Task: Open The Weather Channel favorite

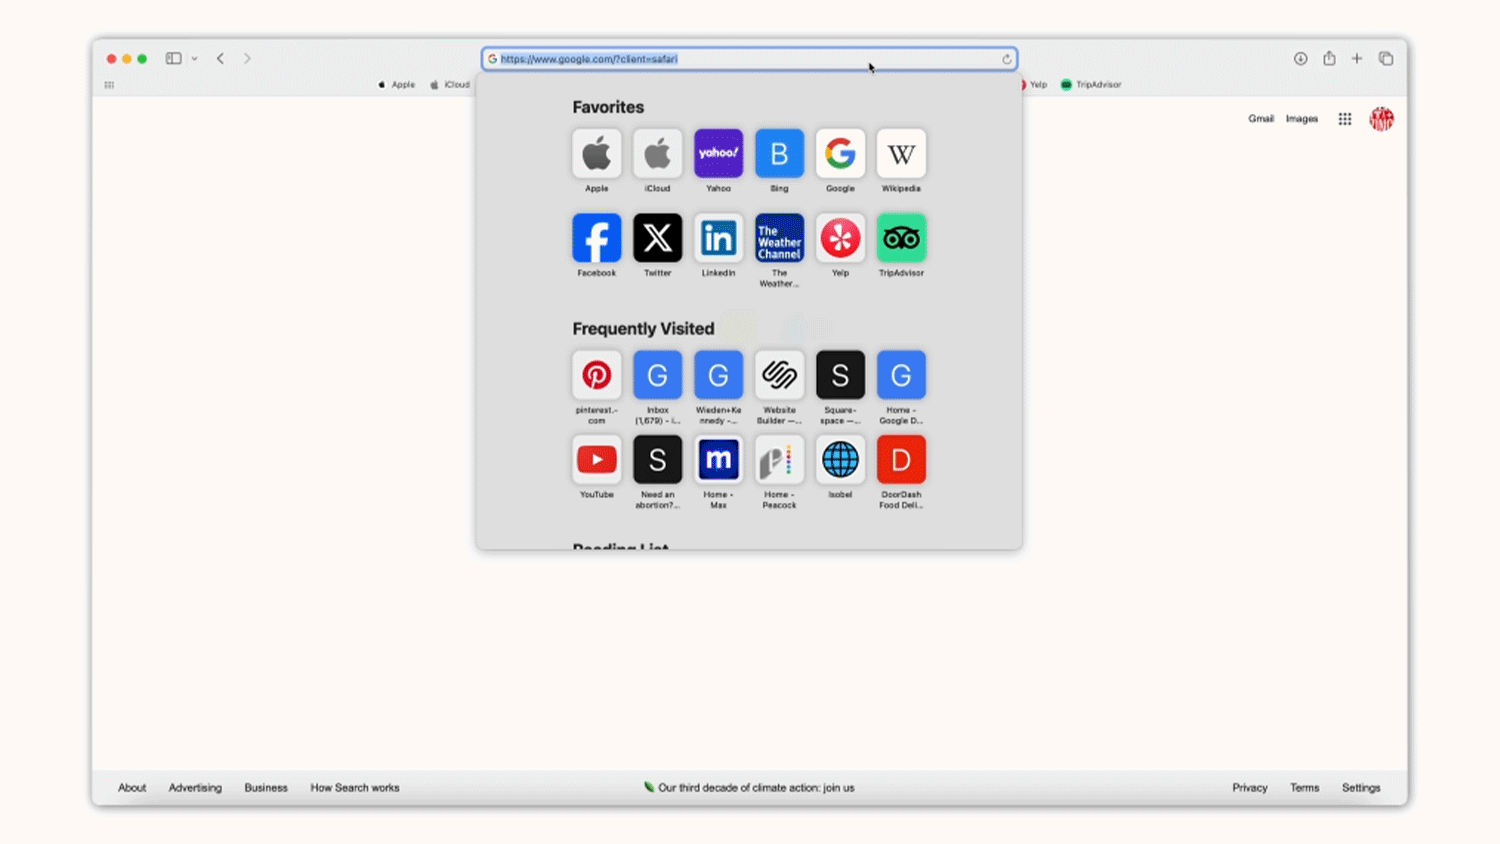Action: pyautogui.click(x=780, y=238)
